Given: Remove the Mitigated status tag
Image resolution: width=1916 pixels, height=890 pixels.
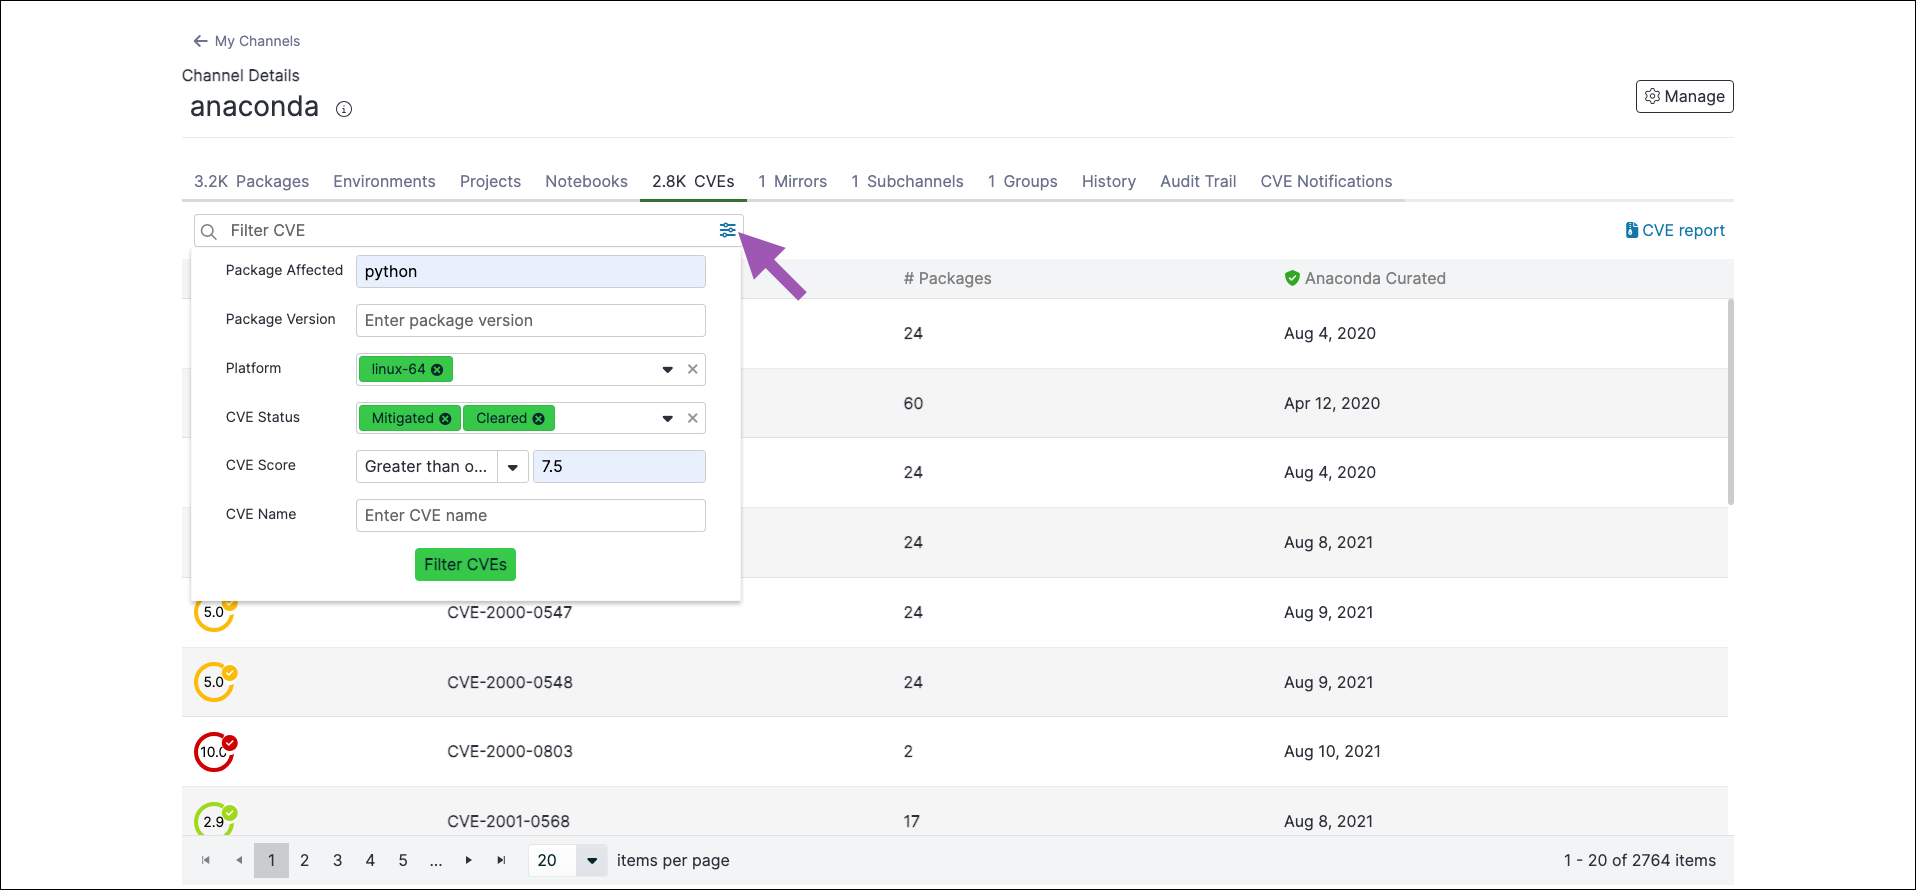Looking at the screenshot, I should coord(445,419).
